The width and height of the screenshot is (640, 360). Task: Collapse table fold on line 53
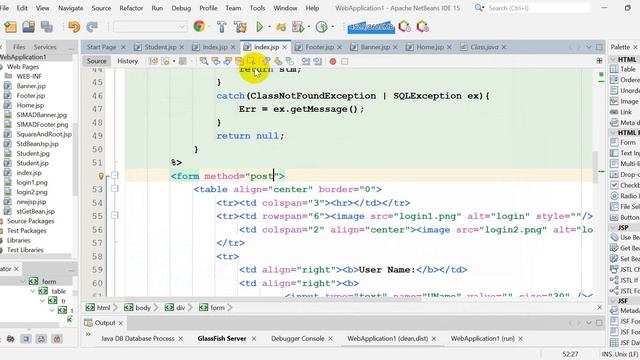115,189
